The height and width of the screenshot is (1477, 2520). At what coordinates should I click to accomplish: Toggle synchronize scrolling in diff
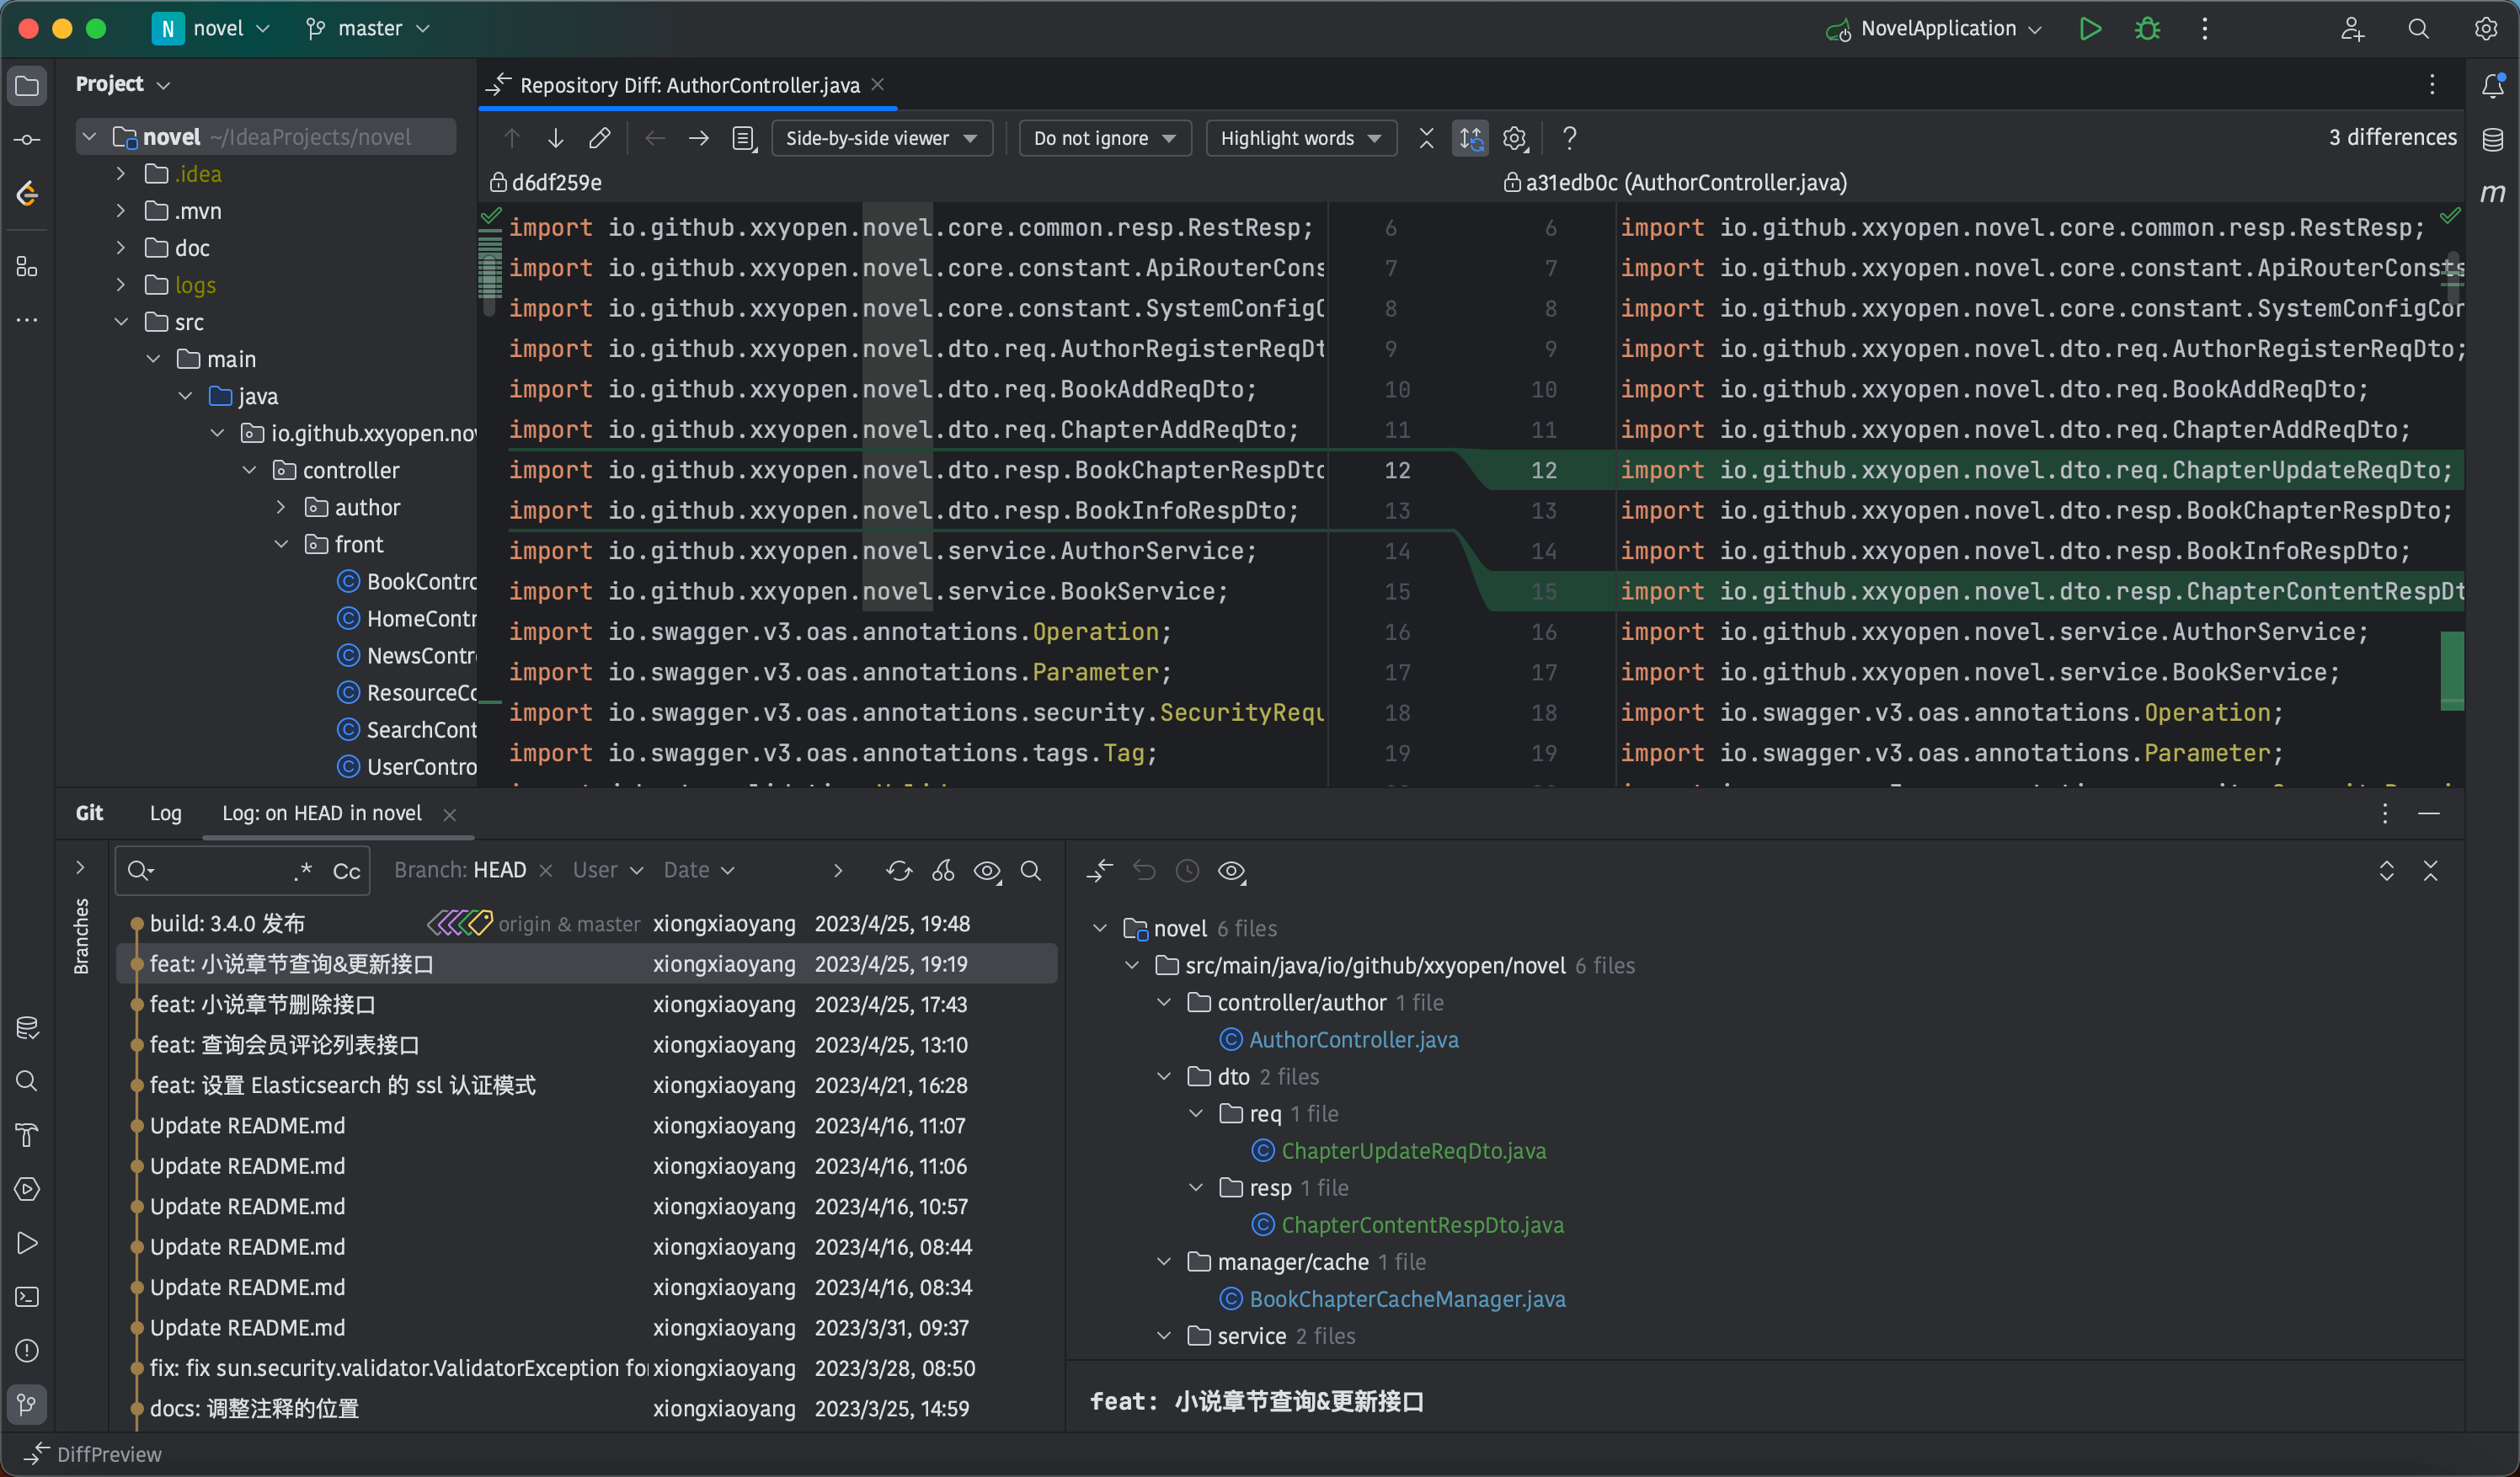click(x=1470, y=138)
